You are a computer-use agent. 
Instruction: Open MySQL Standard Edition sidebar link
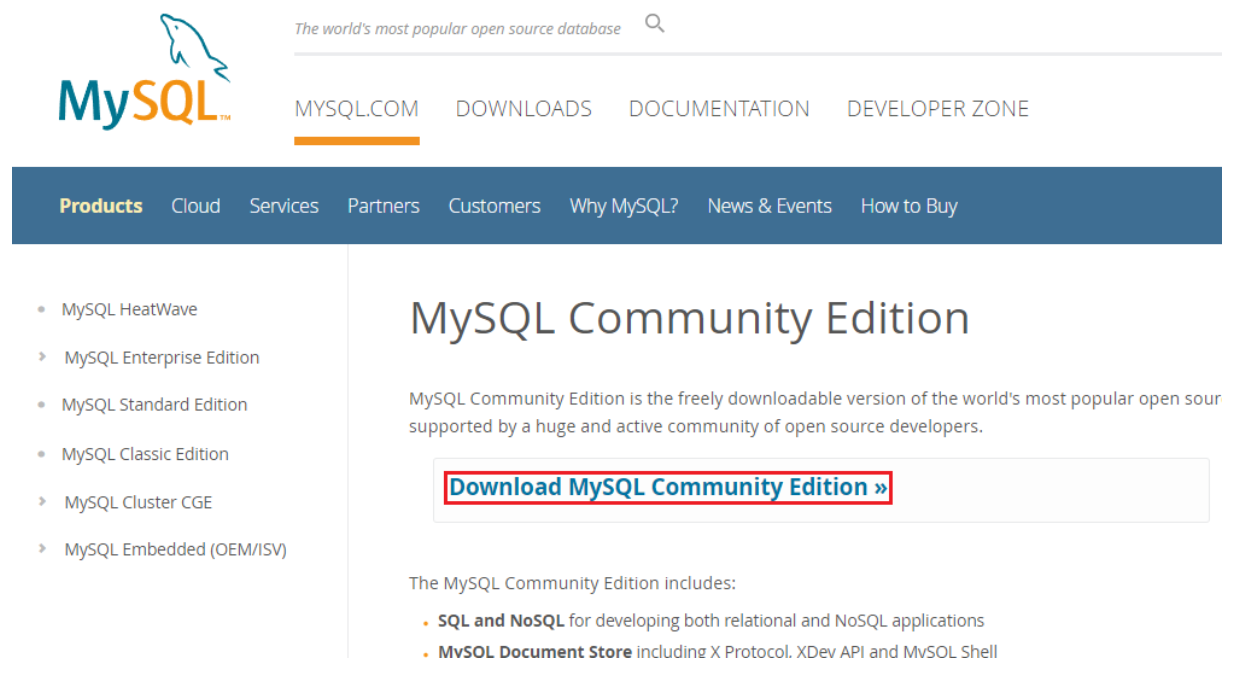154,405
